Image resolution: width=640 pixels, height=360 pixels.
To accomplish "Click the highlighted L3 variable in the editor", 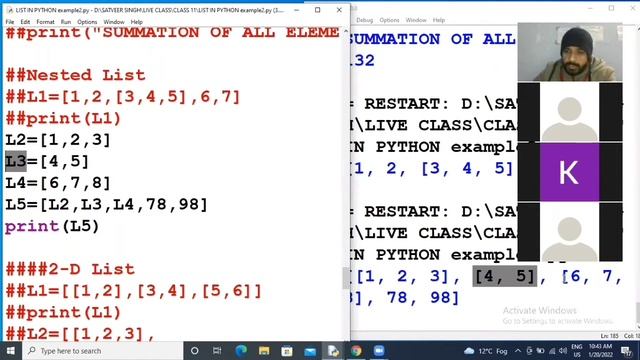I will click(16, 161).
